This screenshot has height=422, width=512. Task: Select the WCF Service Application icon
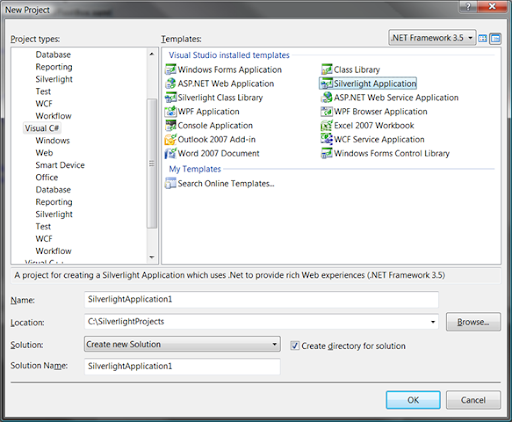327,139
